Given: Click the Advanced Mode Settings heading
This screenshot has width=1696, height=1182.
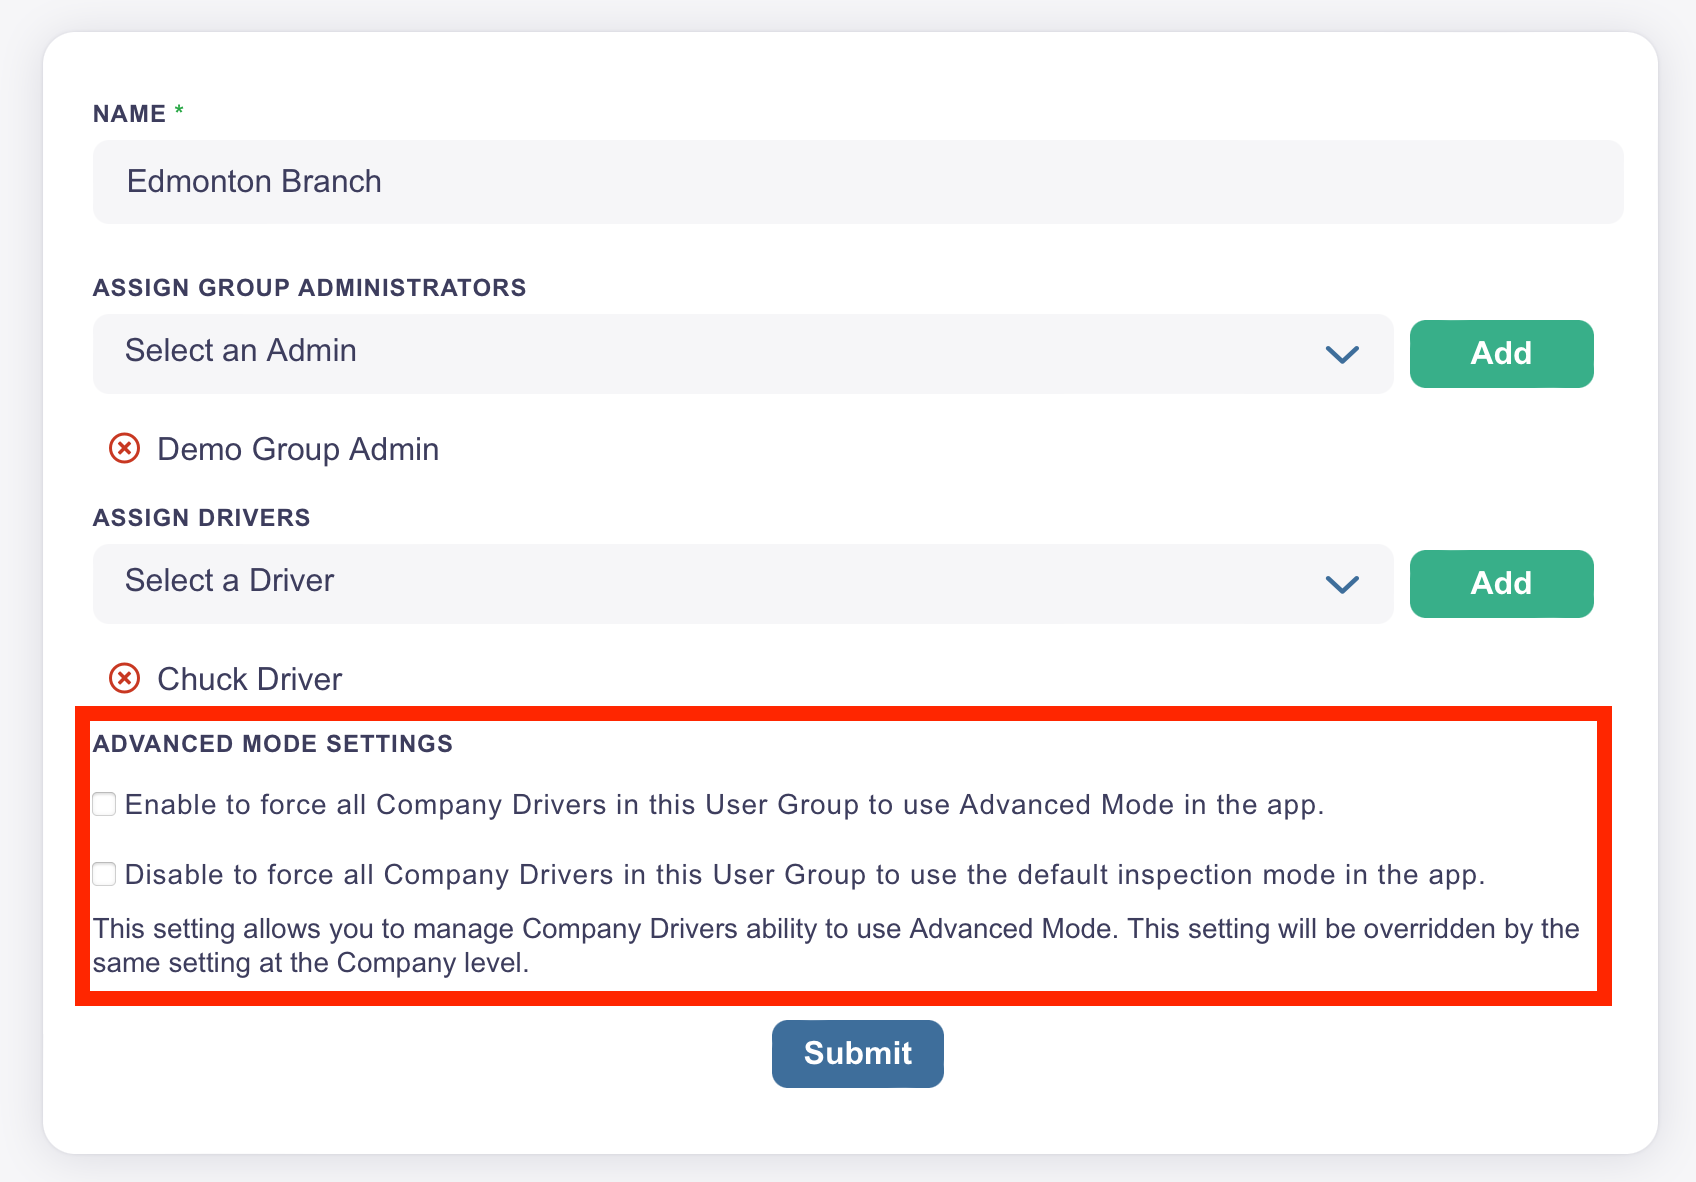Looking at the screenshot, I should tap(273, 744).
